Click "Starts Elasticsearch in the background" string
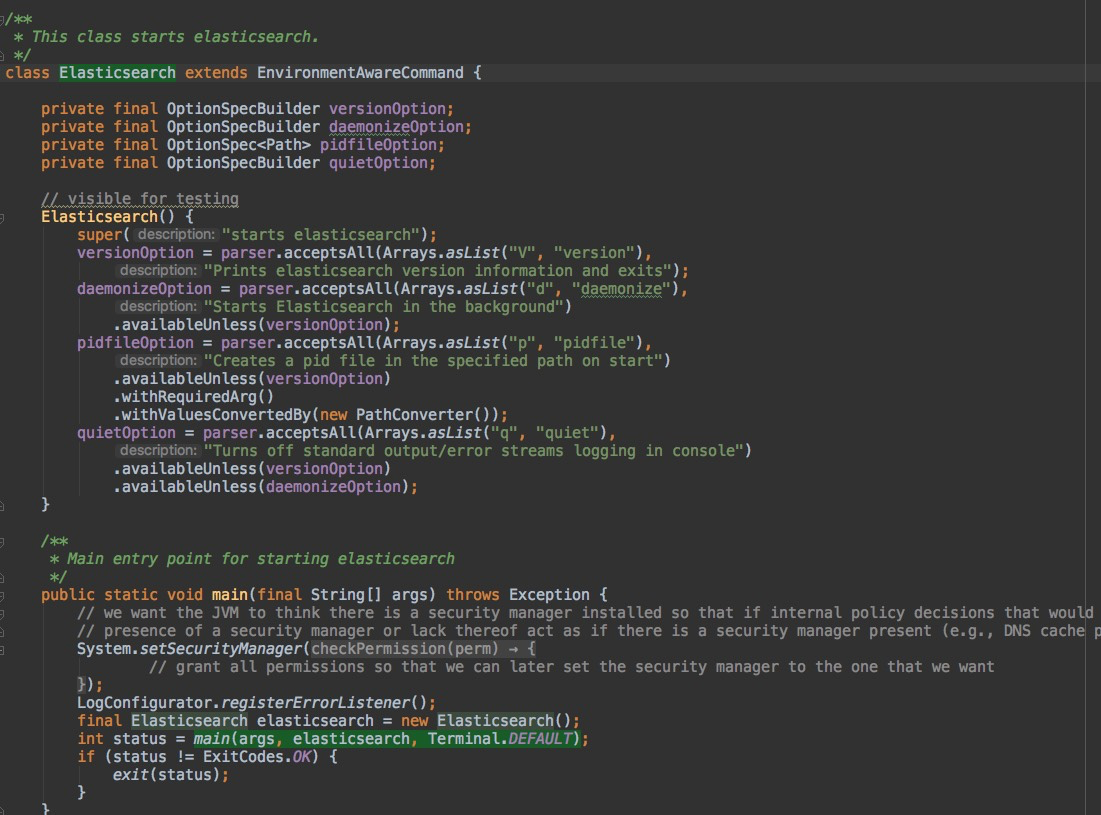Image resolution: width=1101 pixels, height=815 pixels. point(383,307)
